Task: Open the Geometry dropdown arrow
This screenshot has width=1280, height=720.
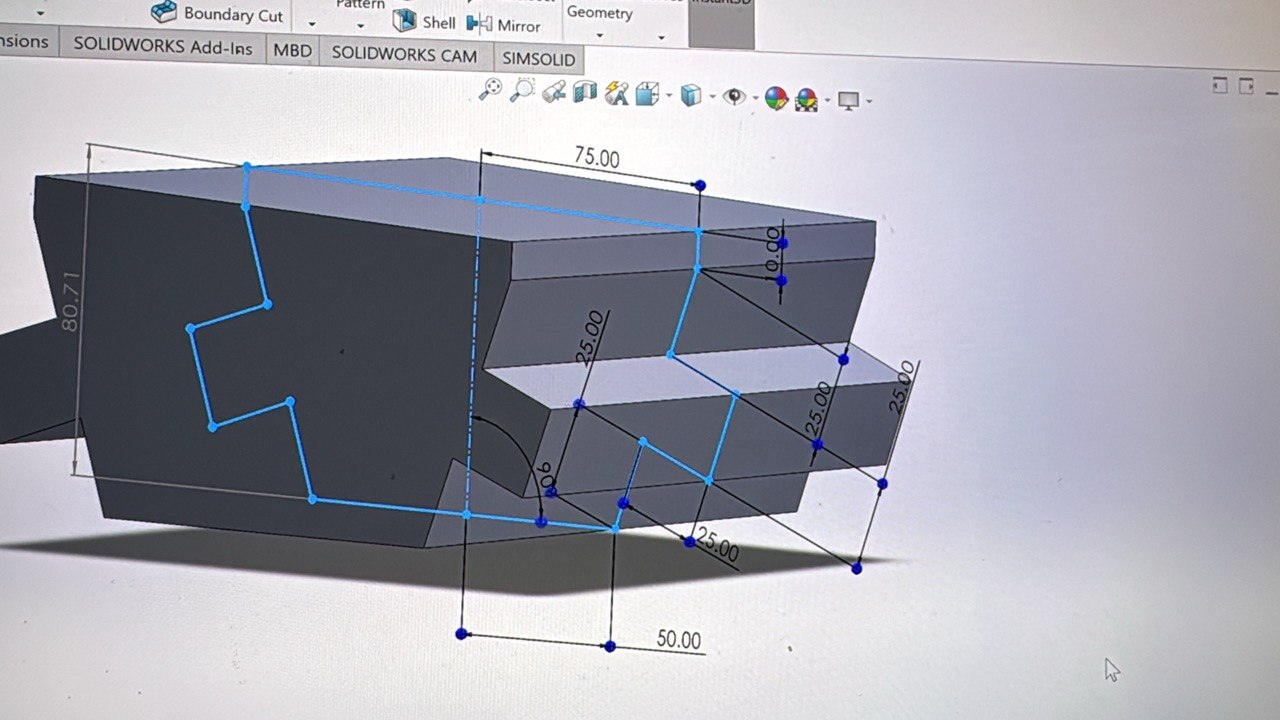Action: 600,36
